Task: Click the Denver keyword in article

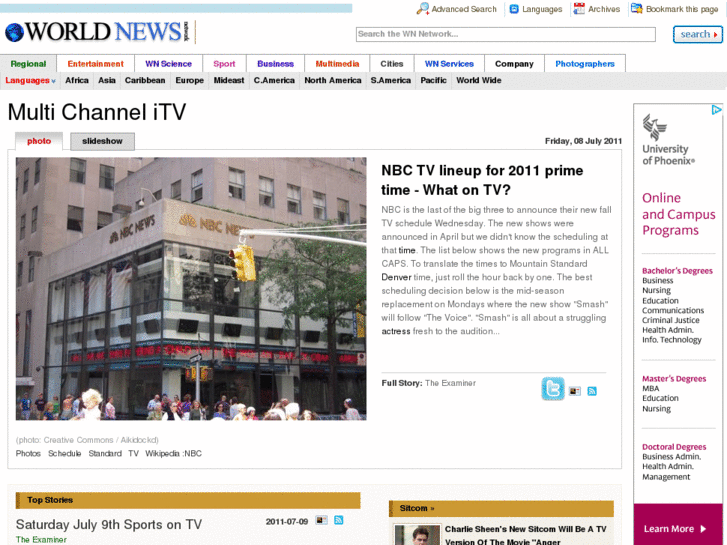Action: coord(396,277)
